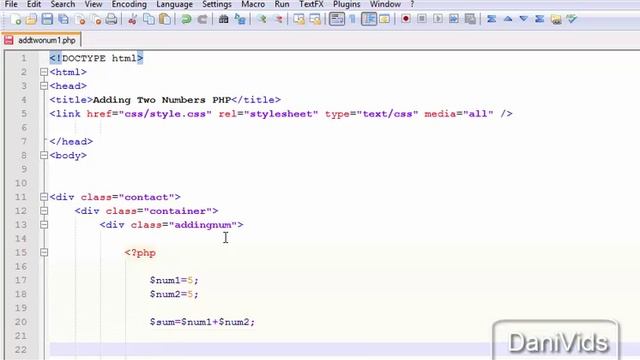Click the Close All documents icon
This screenshot has height=360, width=640.
click(x=96, y=19)
